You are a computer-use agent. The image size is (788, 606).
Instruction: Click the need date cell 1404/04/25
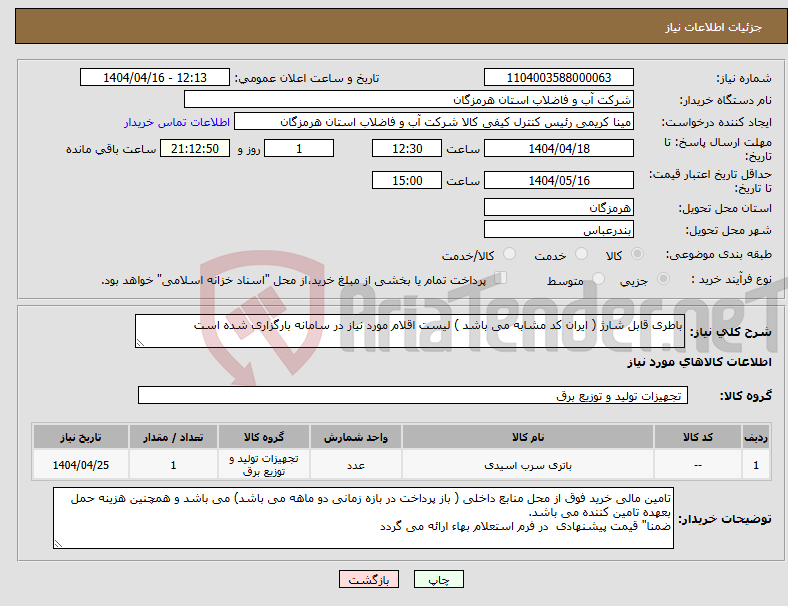click(x=80, y=465)
